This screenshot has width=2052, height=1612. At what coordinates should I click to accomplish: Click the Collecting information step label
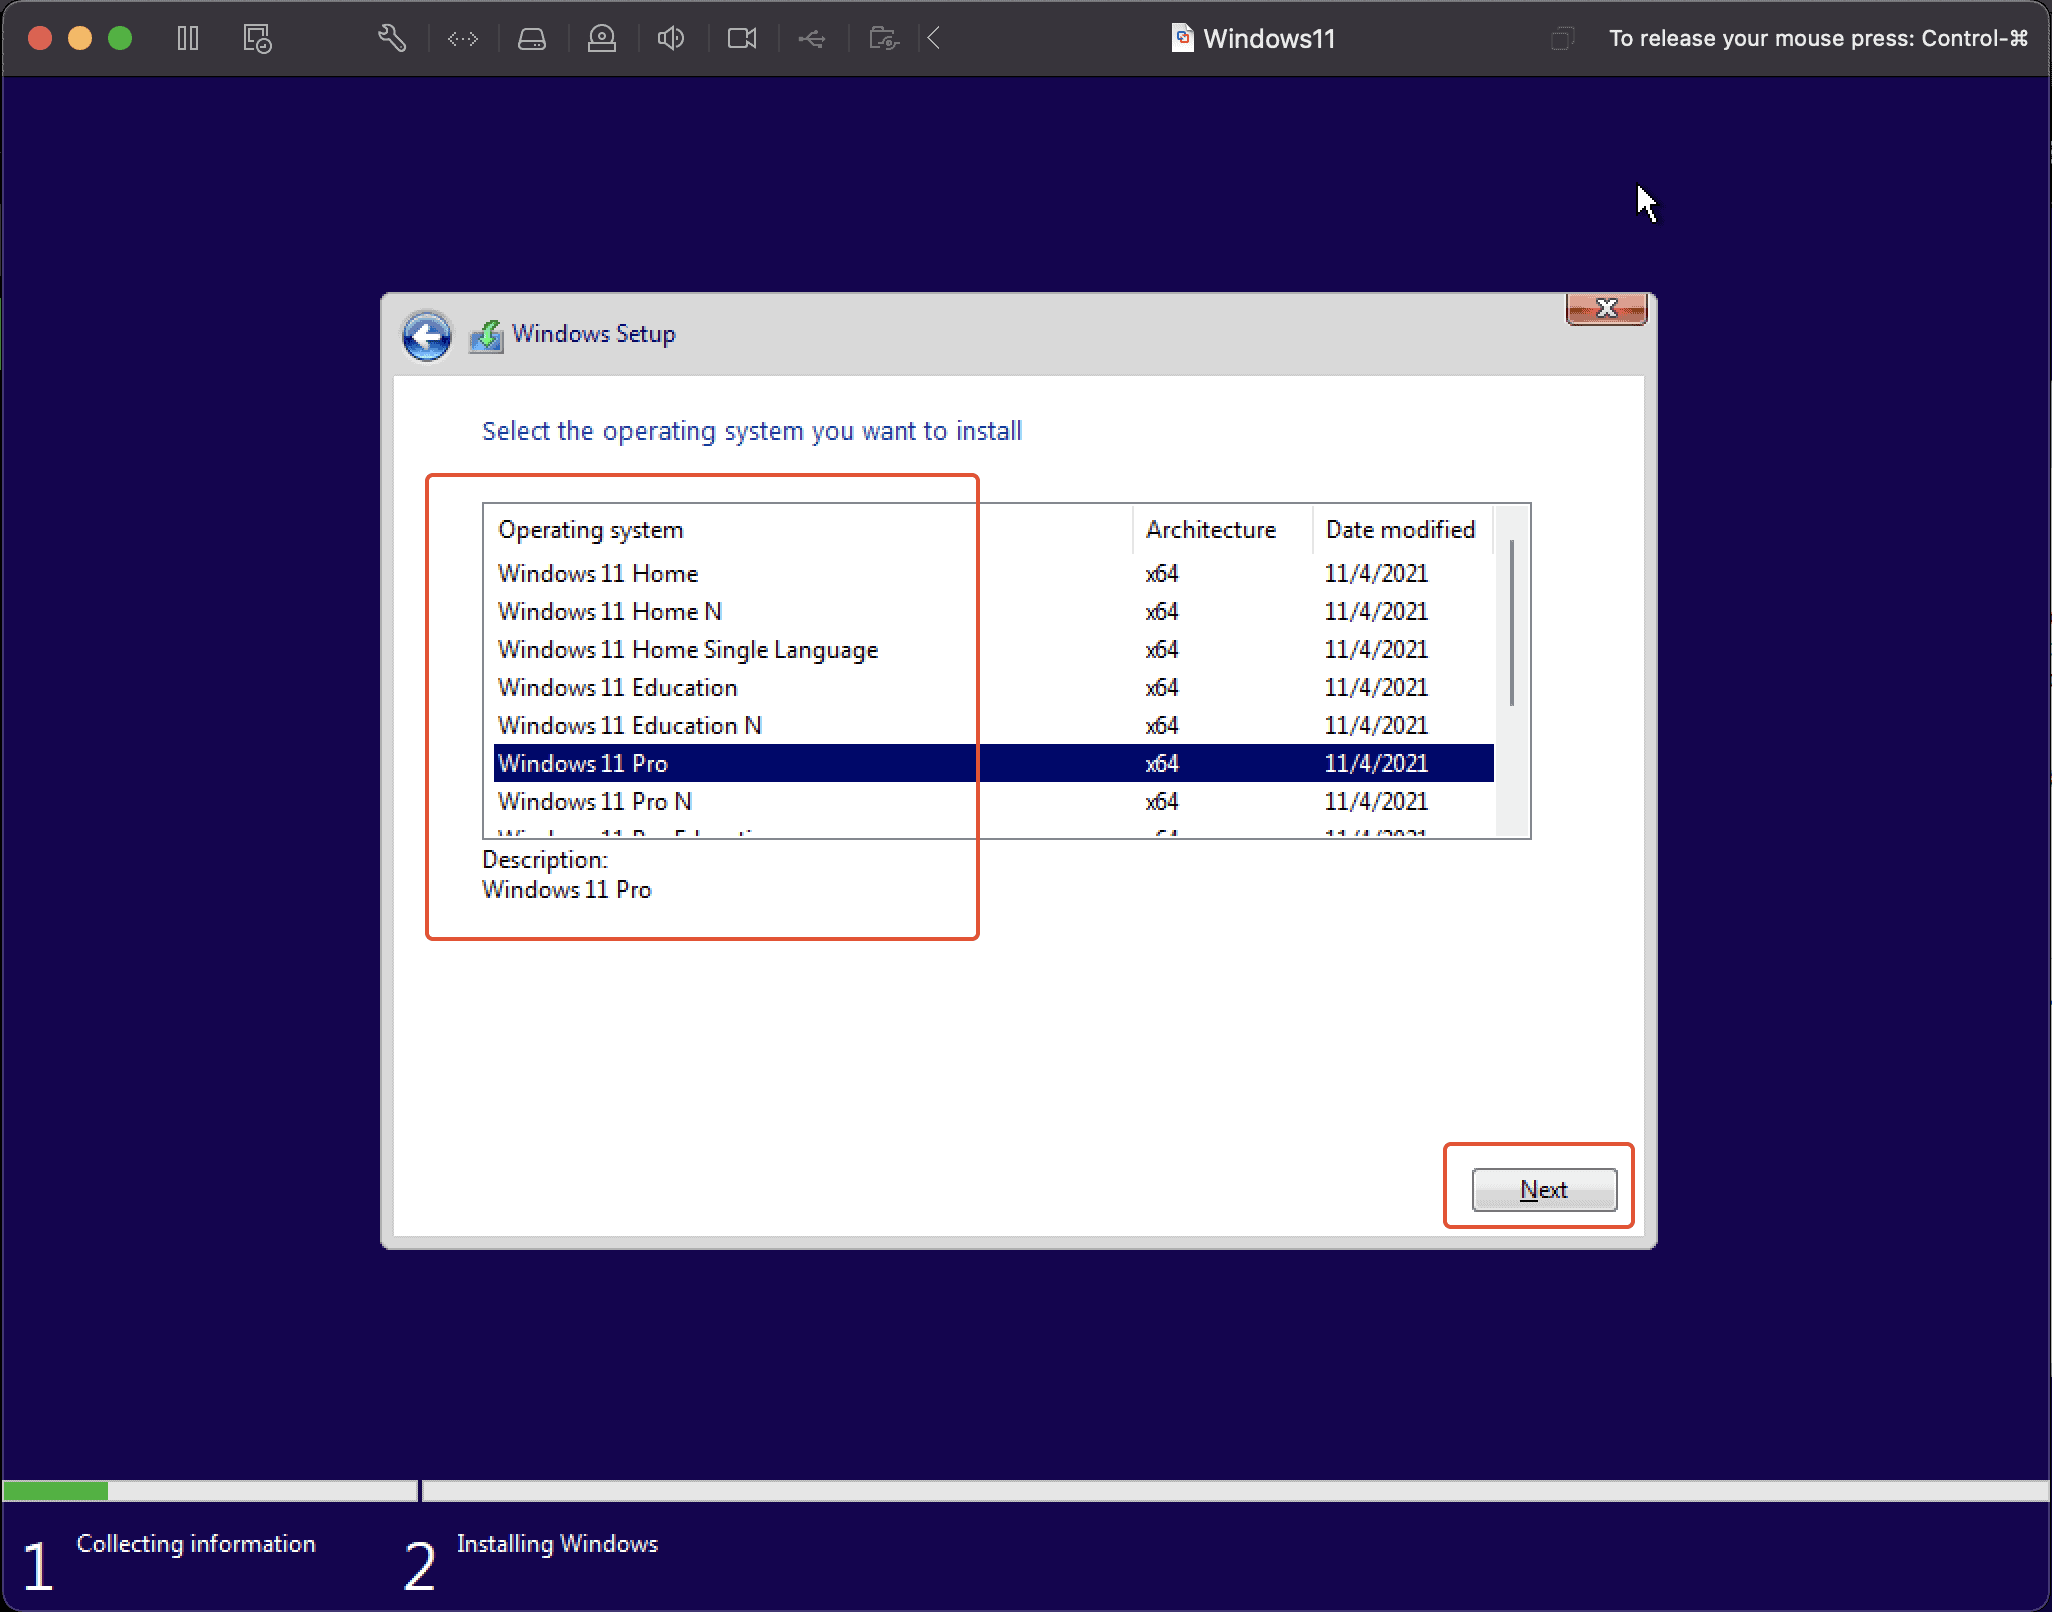[x=196, y=1543]
